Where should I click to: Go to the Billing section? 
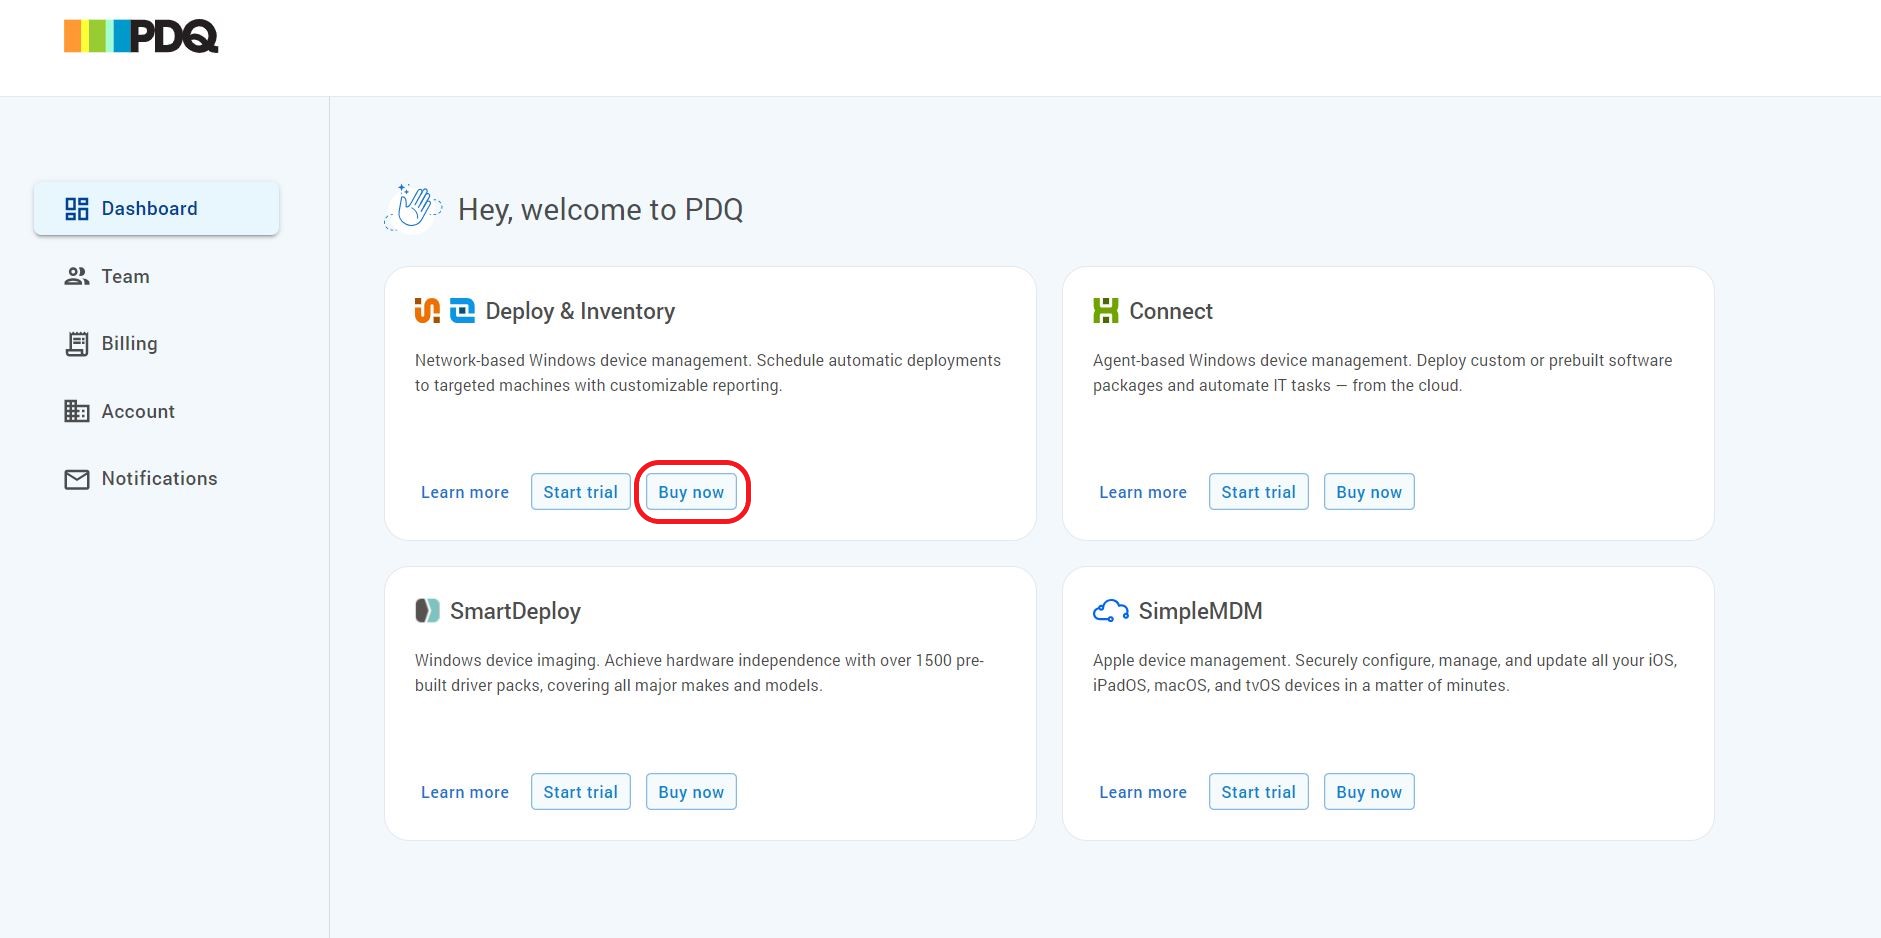click(x=129, y=344)
